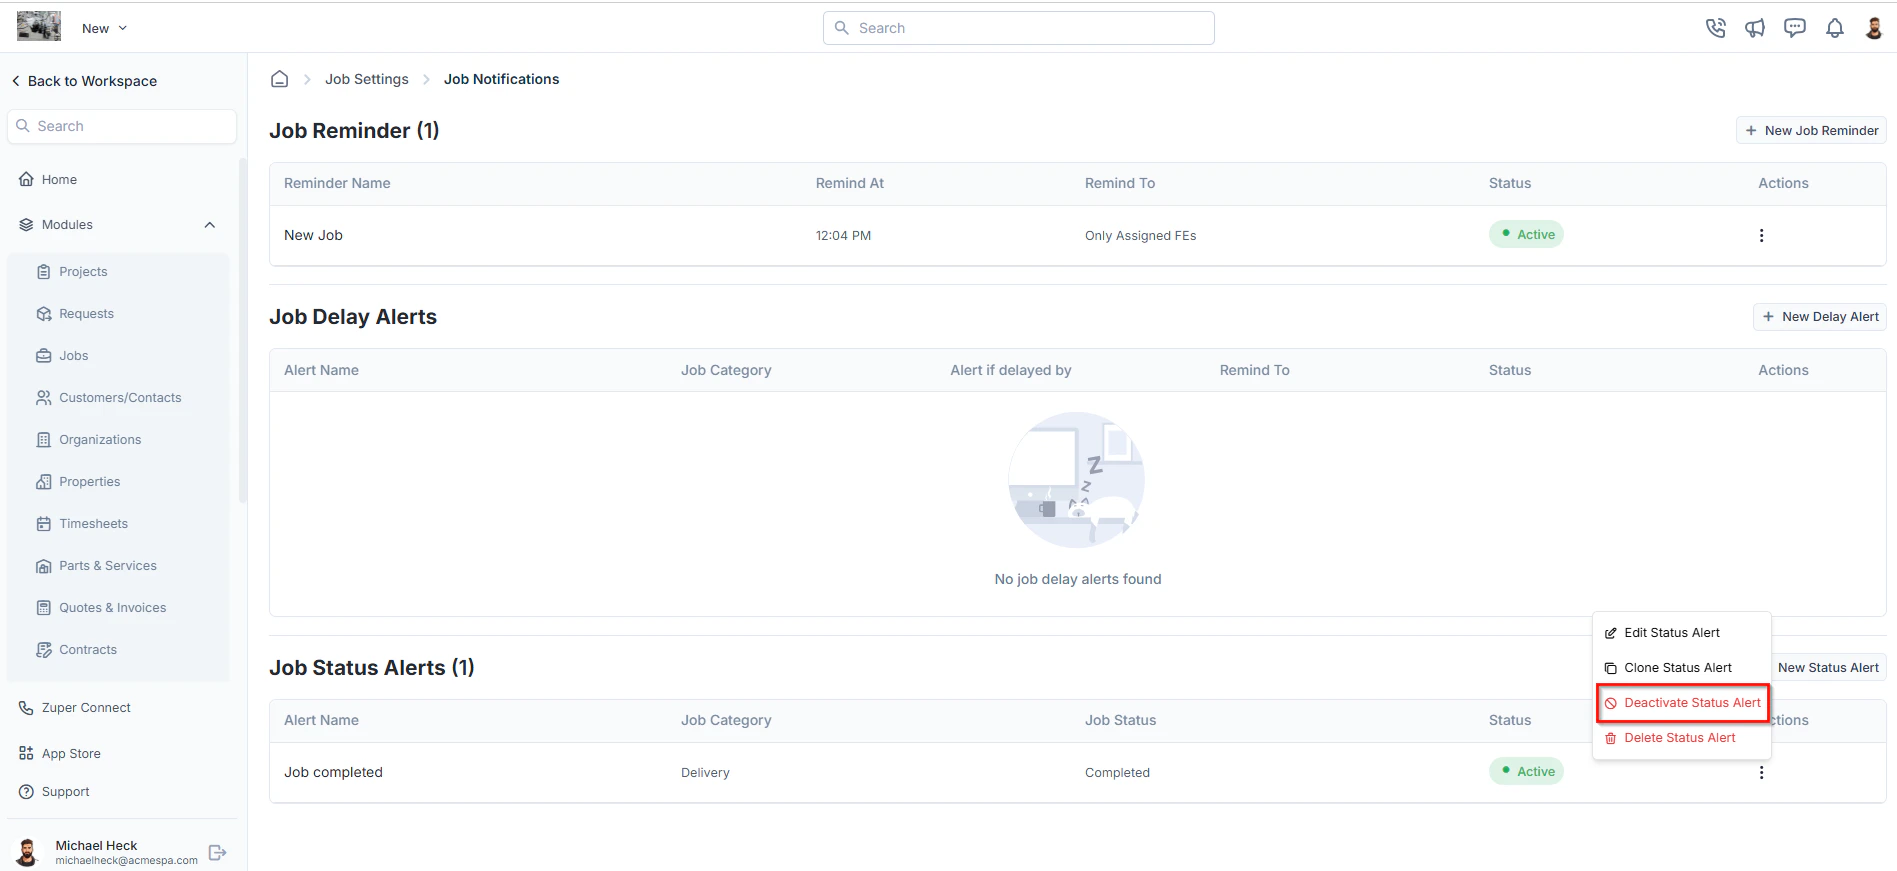Click the company logo thumbnail
The height and width of the screenshot is (871, 1897).
coord(39,26)
